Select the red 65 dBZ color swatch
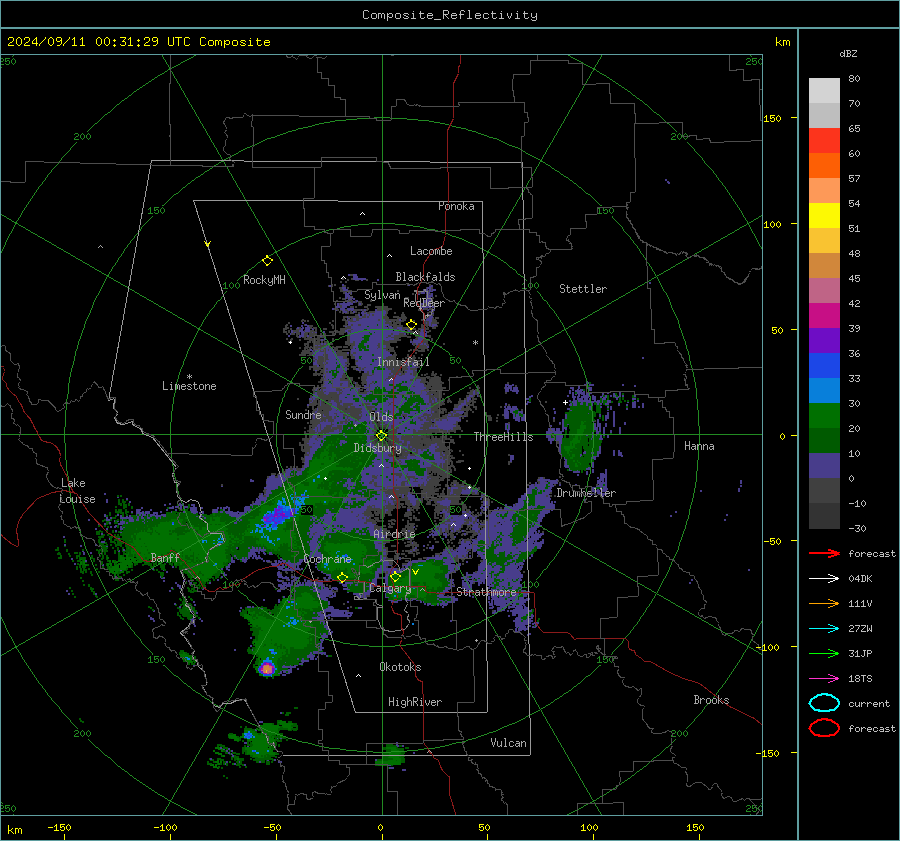Viewport: 900px width, 841px height. (824, 141)
